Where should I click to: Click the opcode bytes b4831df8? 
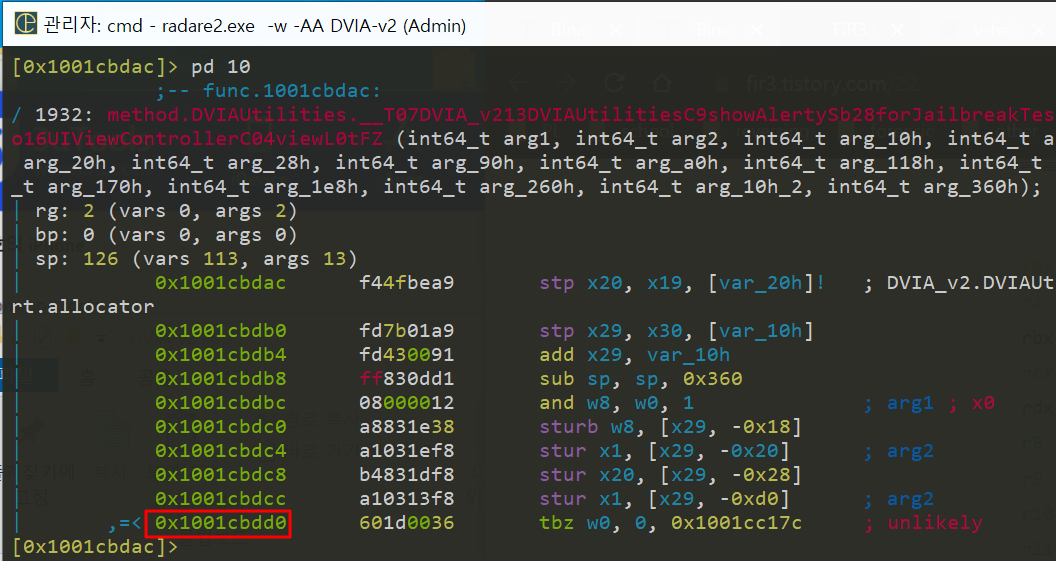click(407, 475)
